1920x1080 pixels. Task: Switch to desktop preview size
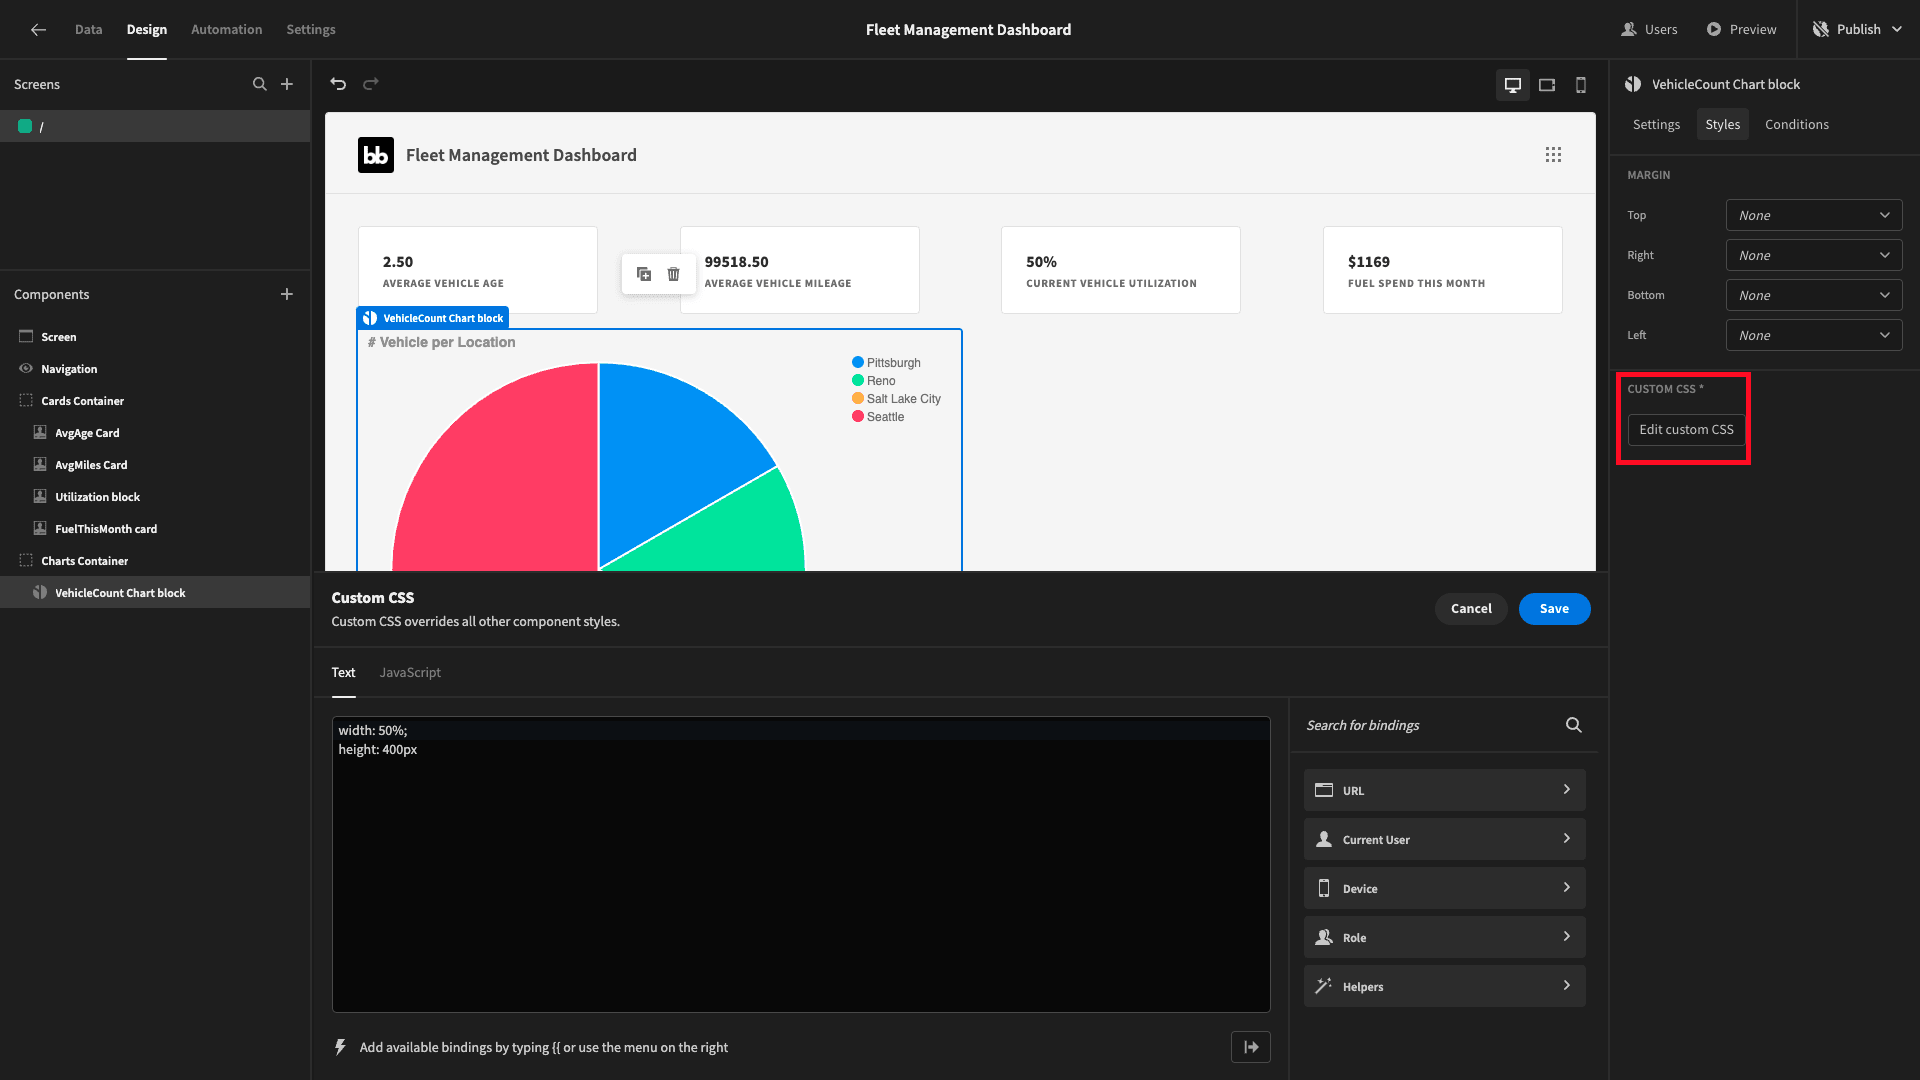tap(1513, 85)
